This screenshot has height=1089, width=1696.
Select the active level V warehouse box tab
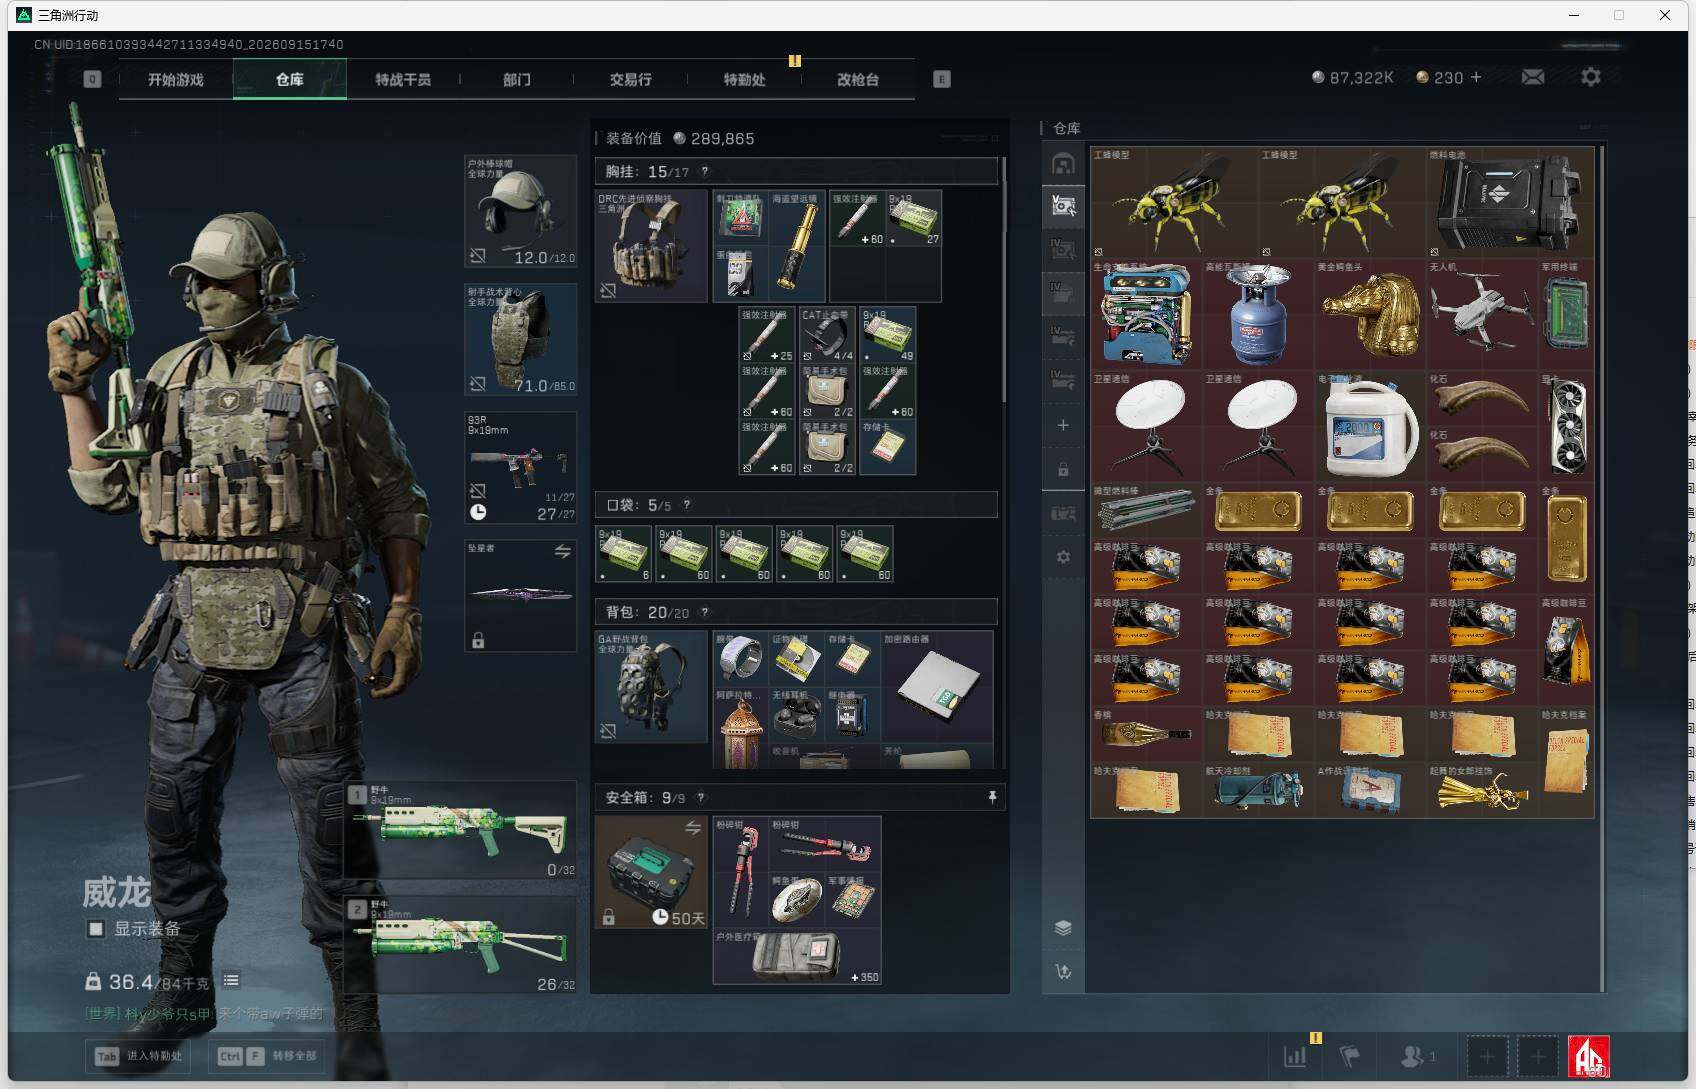1063,206
